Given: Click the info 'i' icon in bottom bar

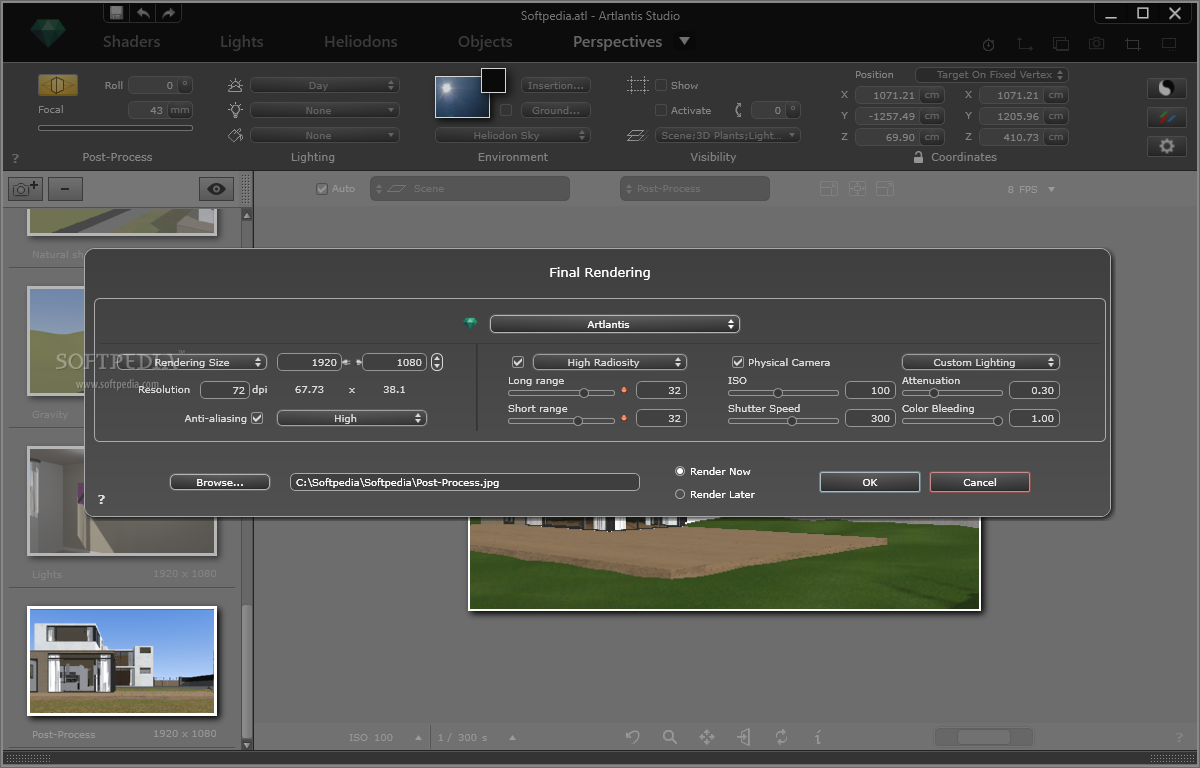Looking at the screenshot, I should coord(818,737).
